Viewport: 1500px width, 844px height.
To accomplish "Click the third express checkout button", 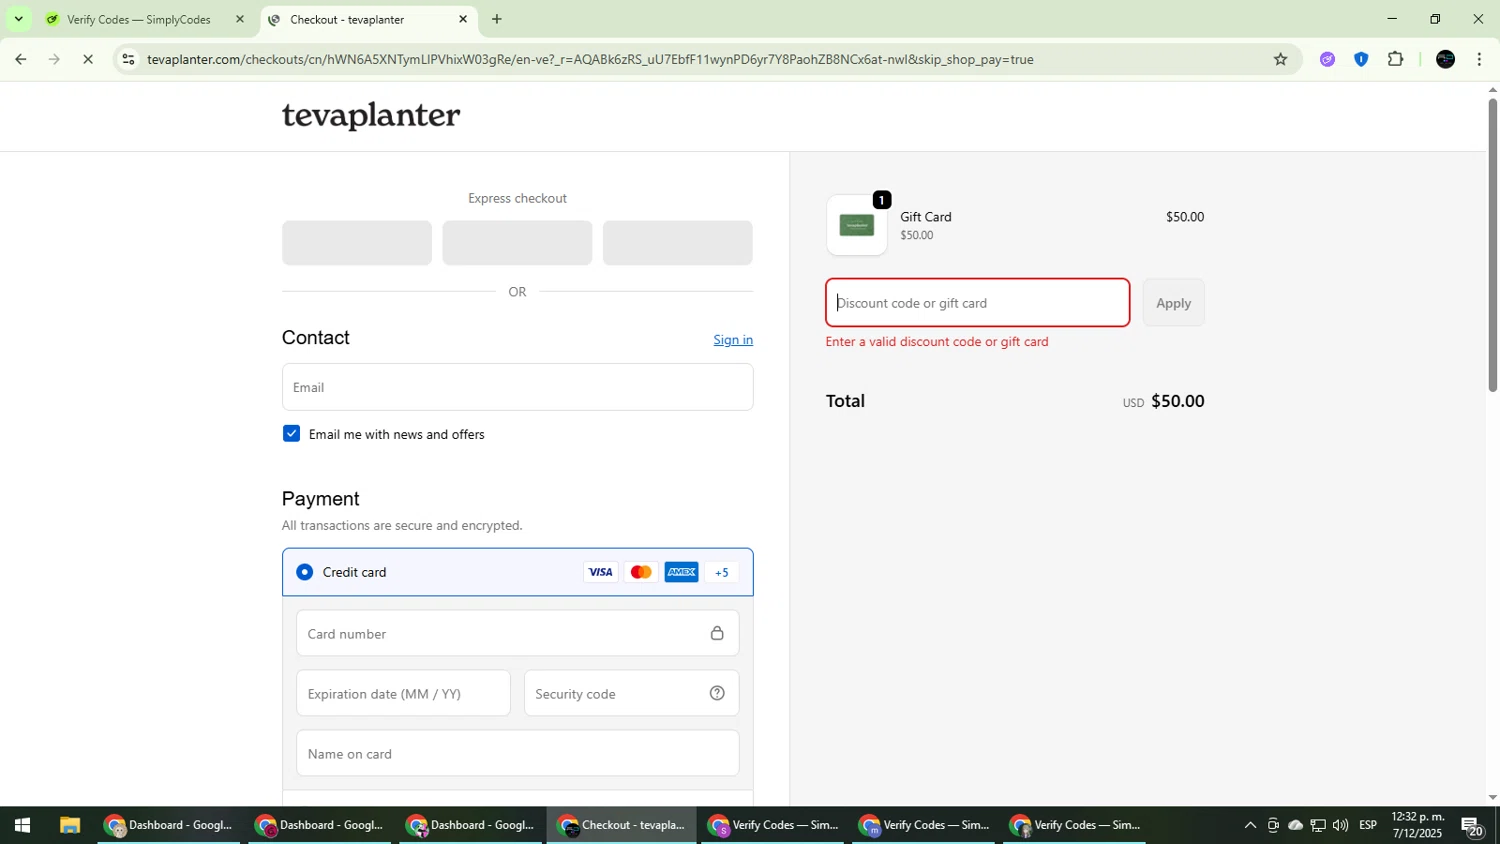I will click(677, 243).
